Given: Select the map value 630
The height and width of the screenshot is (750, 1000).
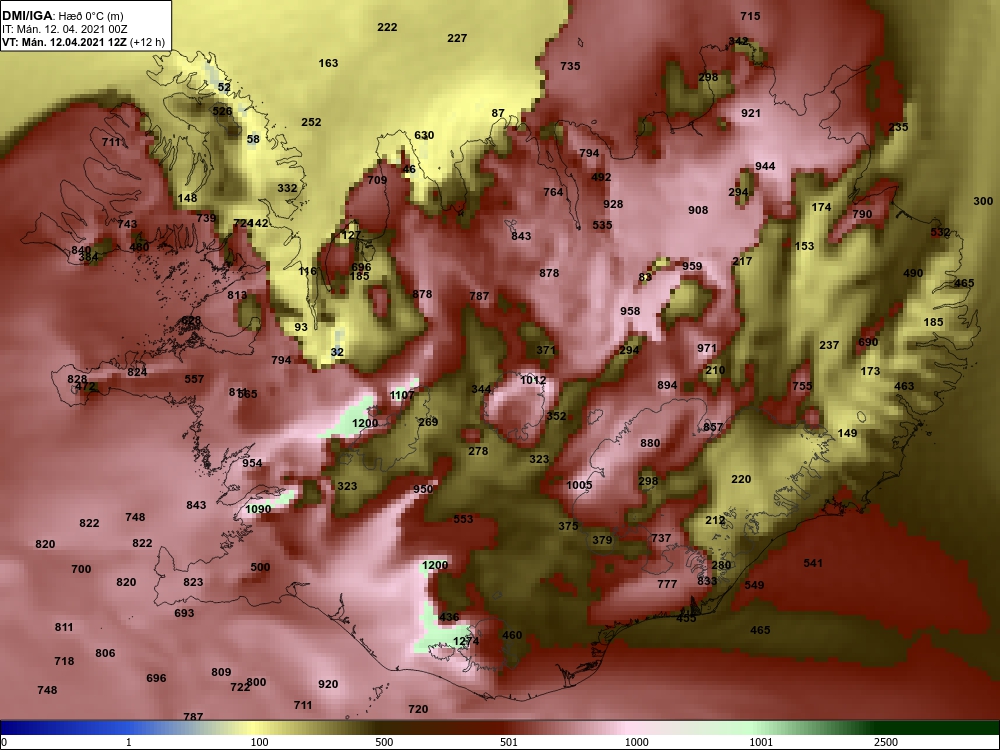Looking at the screenshot, I should (424, 135).
